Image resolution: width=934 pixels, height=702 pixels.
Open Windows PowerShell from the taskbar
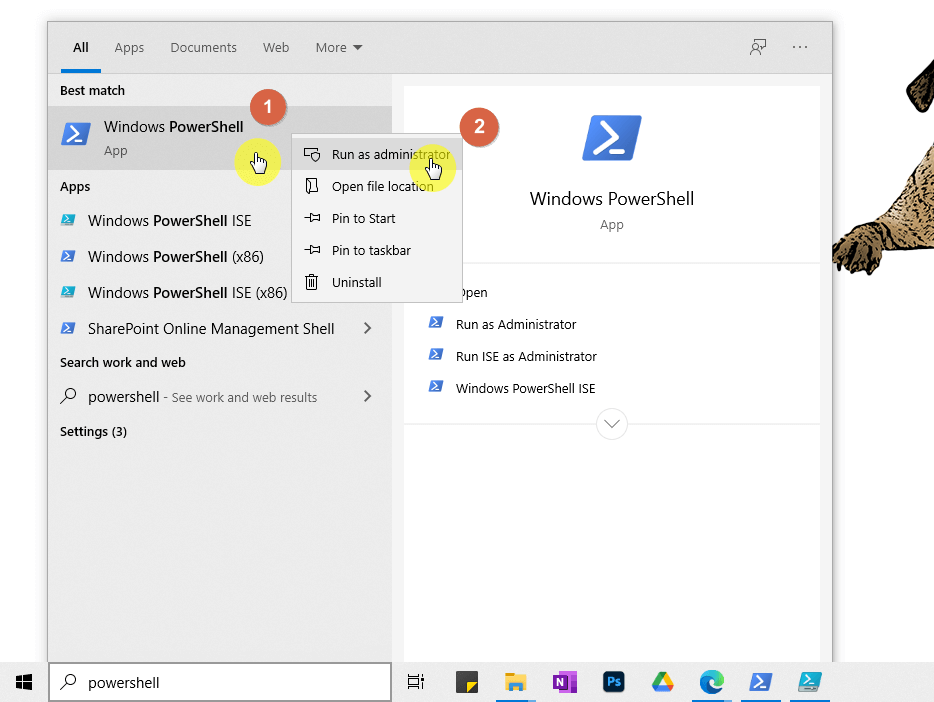[761, 682]
